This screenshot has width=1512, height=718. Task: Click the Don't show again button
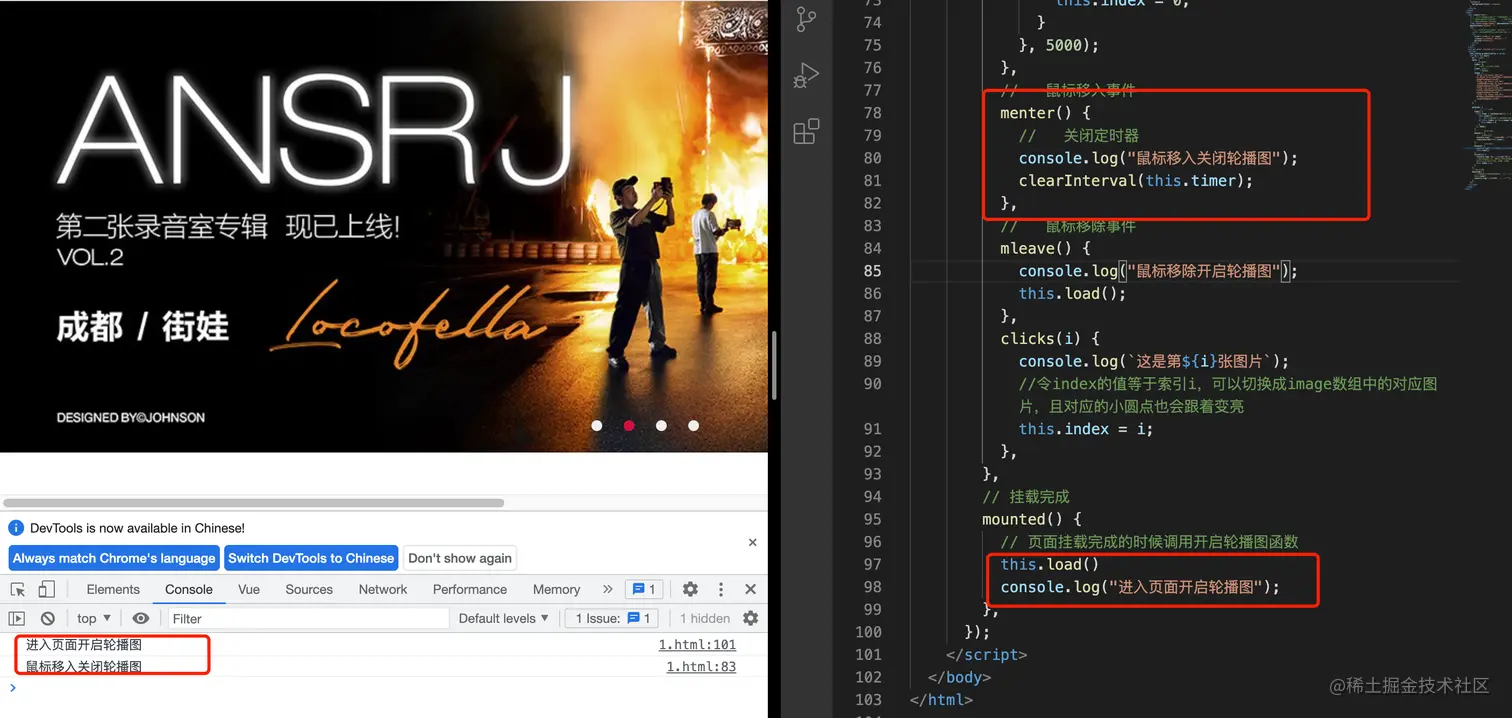[x=460, y=558]
